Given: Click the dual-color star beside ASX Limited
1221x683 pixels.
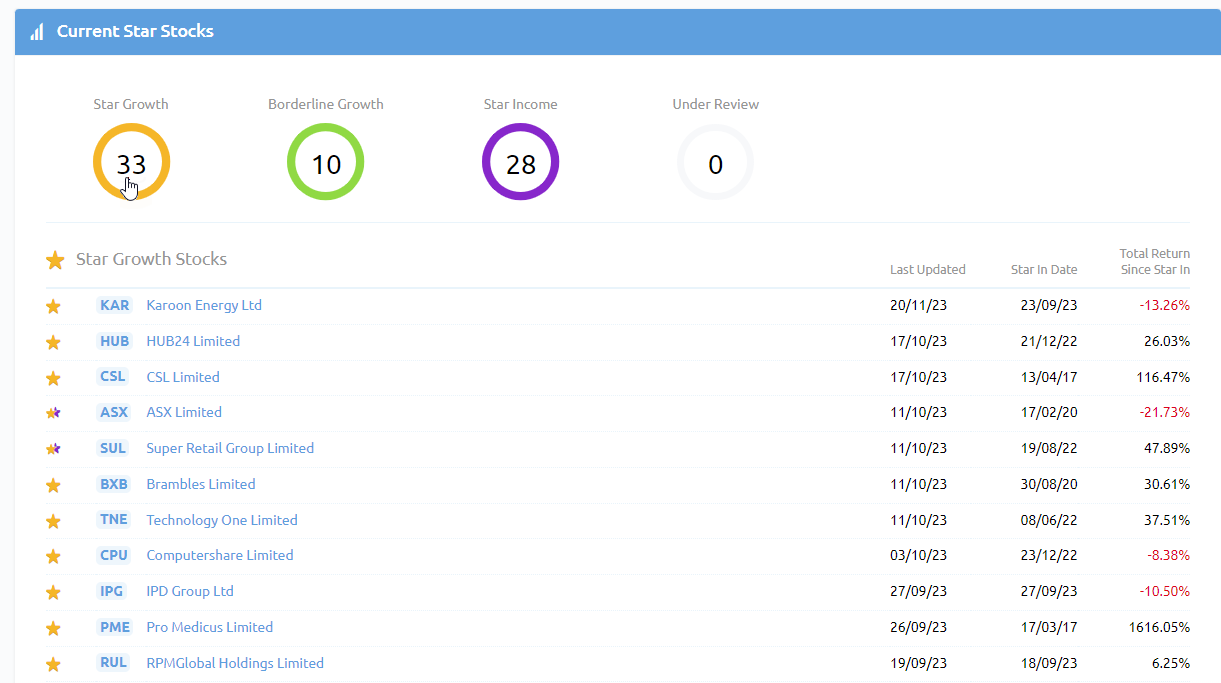Looking at the screenshot, I should (x=54, y=413).
